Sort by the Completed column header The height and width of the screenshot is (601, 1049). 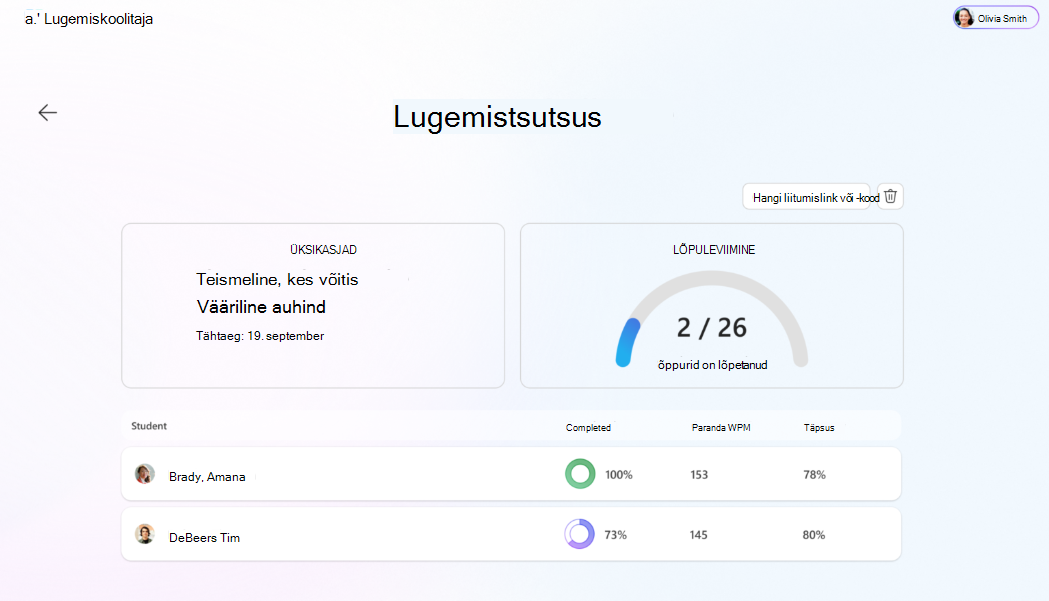(x=588, y=428)
